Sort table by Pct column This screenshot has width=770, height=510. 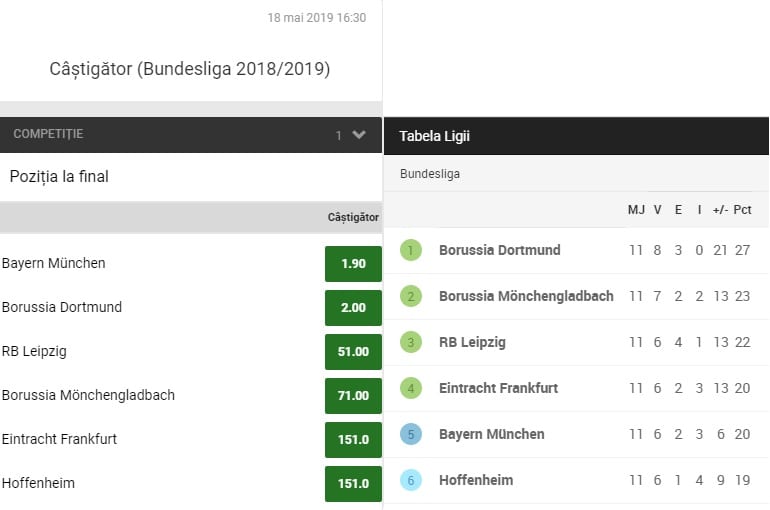point(742,210)
